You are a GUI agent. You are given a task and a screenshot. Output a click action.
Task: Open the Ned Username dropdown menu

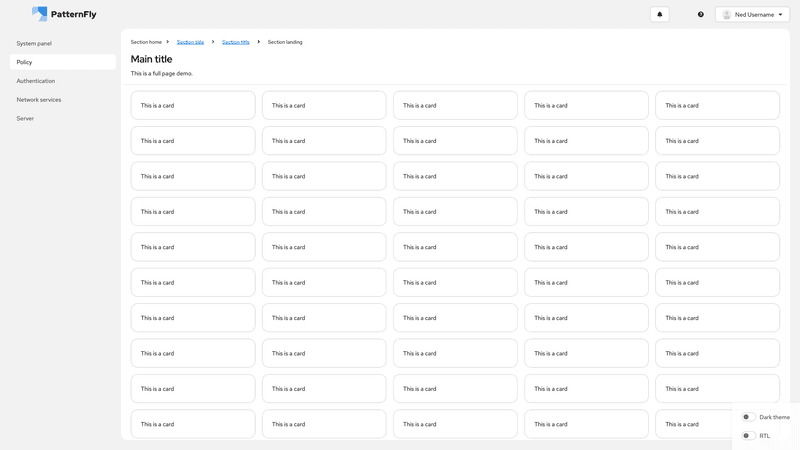click(752, 14)
